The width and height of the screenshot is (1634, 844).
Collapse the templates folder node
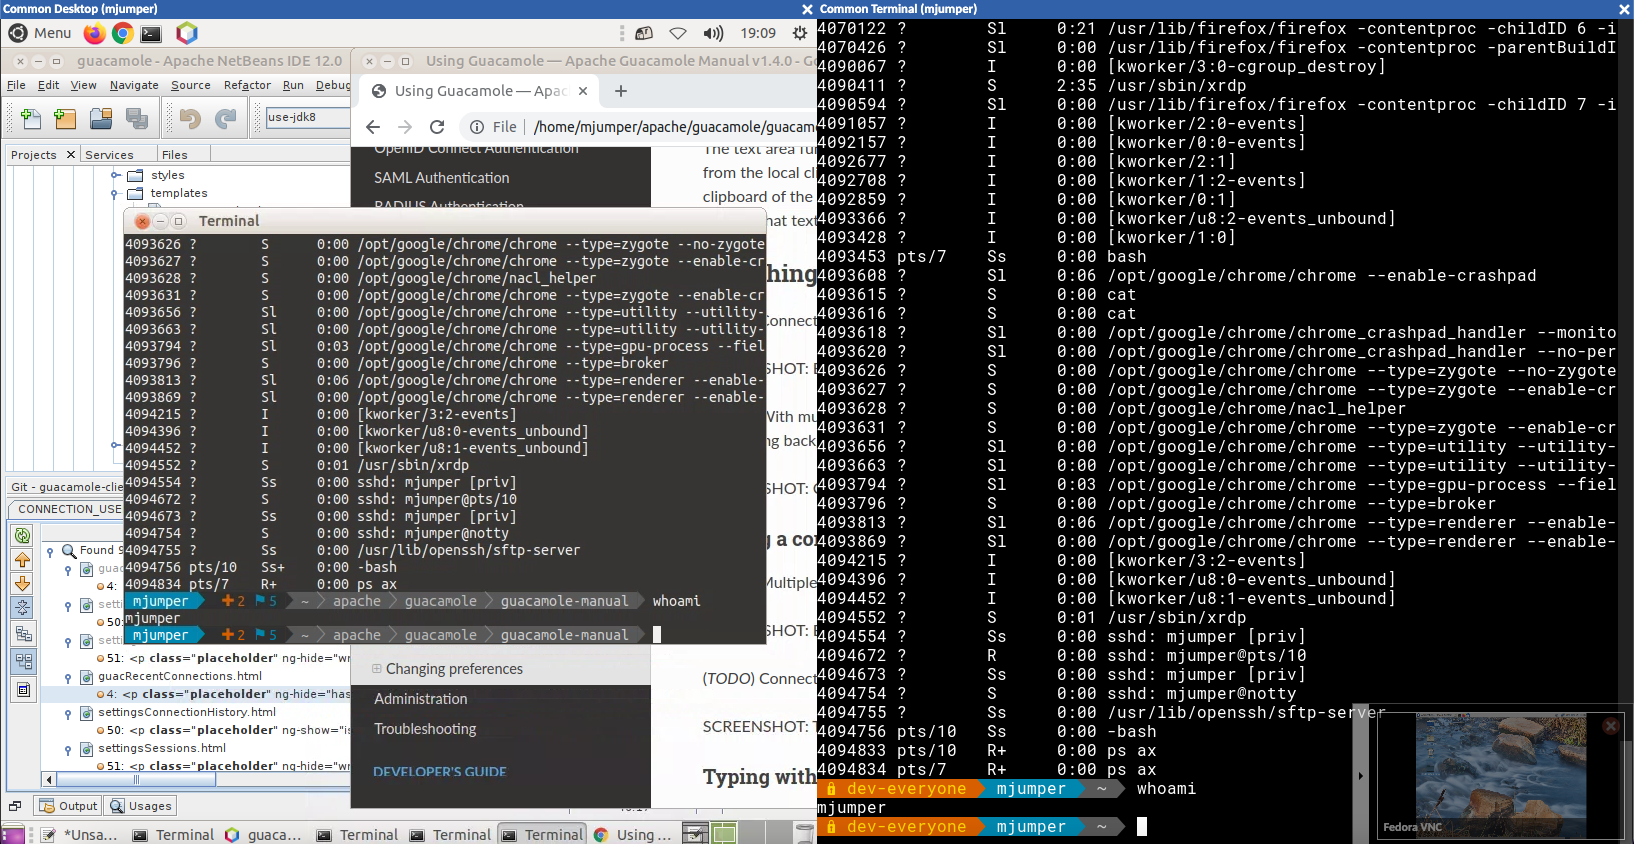(x=116, y=194)
